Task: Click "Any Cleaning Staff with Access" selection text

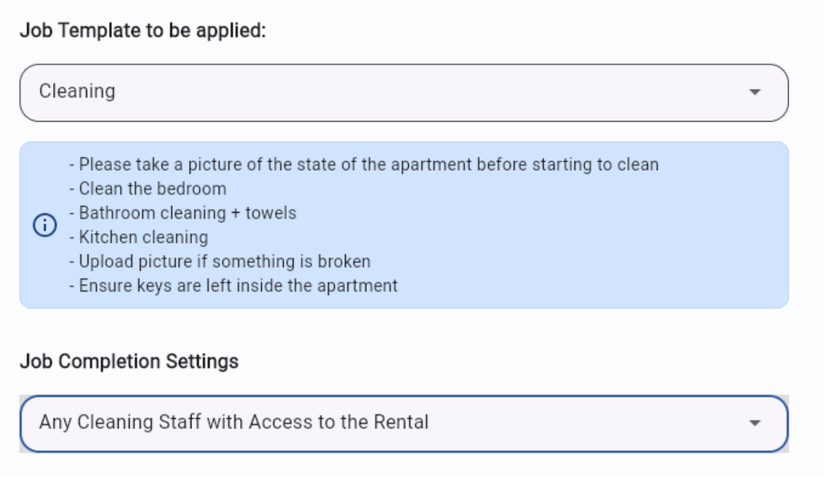Action: (x=233, y=422)
